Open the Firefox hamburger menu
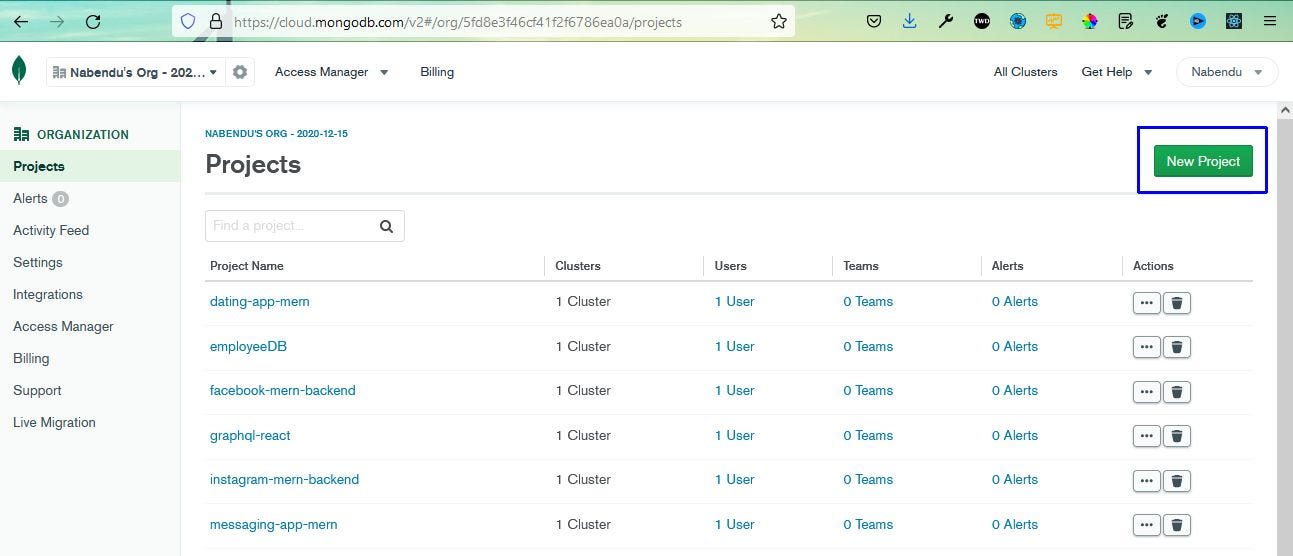This screenshot has height=556, width=1293. click(1270, 21)
